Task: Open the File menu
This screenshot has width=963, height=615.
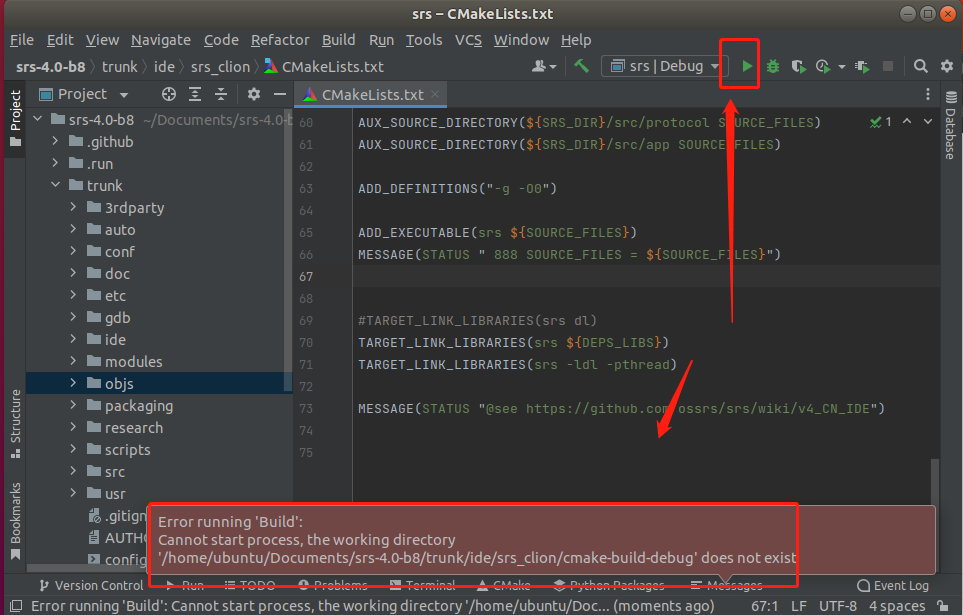Action: tap(21, 40)
